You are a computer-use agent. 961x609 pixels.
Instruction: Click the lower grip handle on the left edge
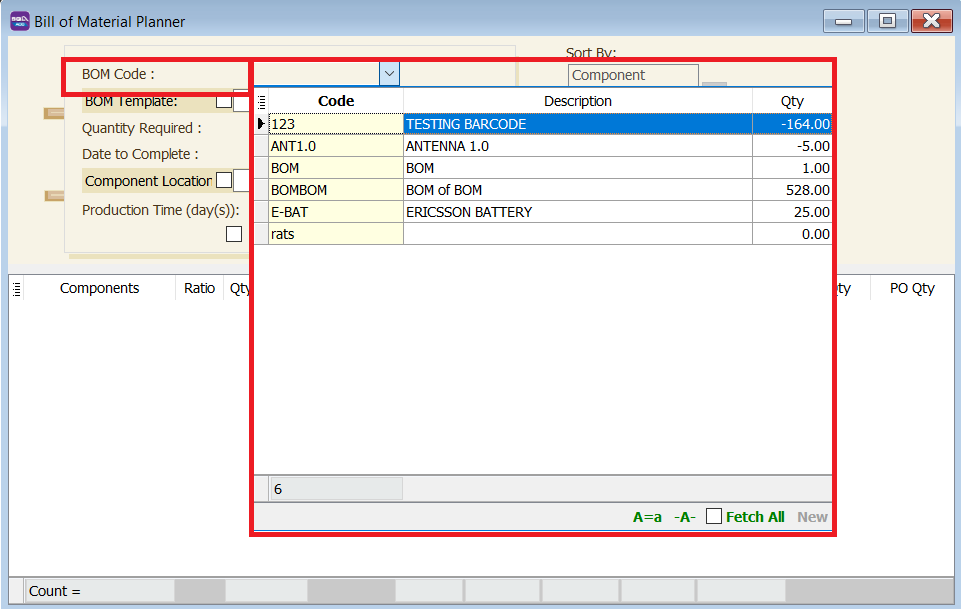tap(53, 195)
